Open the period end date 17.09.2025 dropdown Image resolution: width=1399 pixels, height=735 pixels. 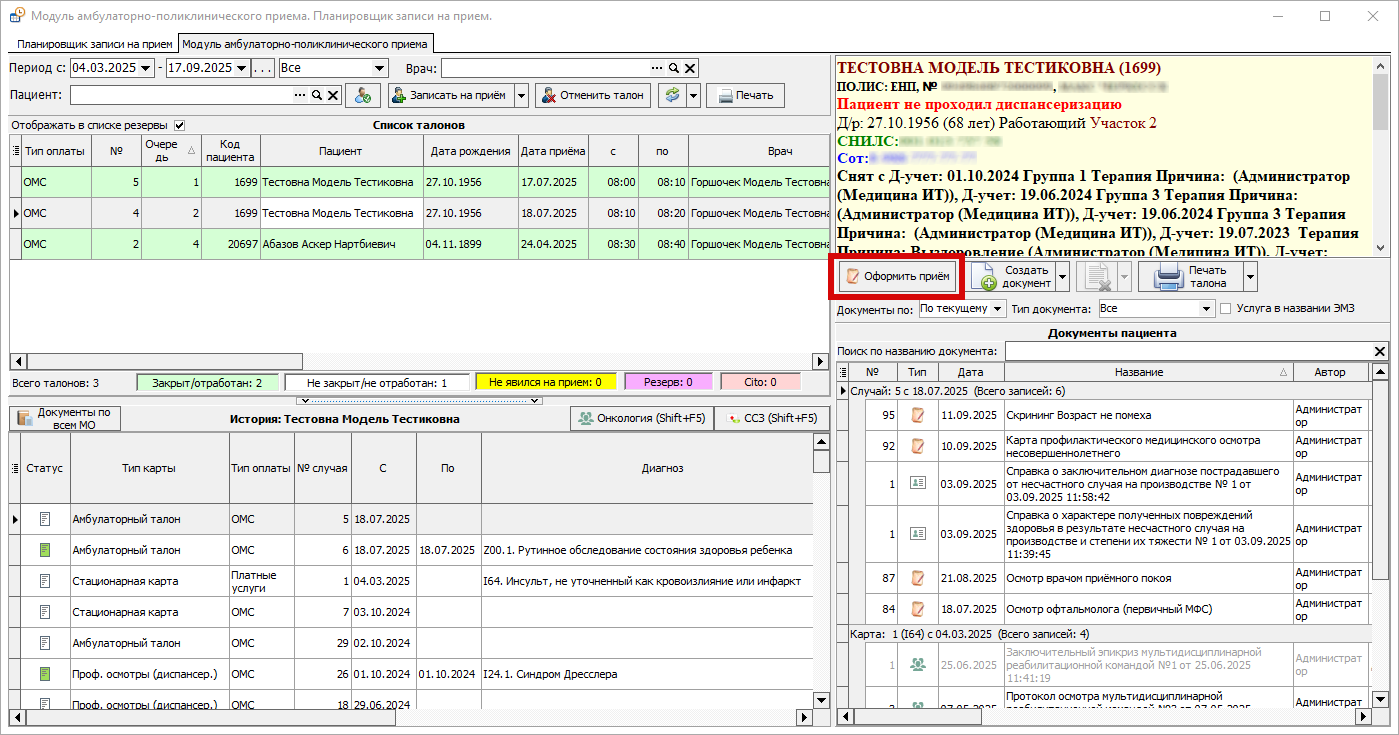(x=242, y=68)
